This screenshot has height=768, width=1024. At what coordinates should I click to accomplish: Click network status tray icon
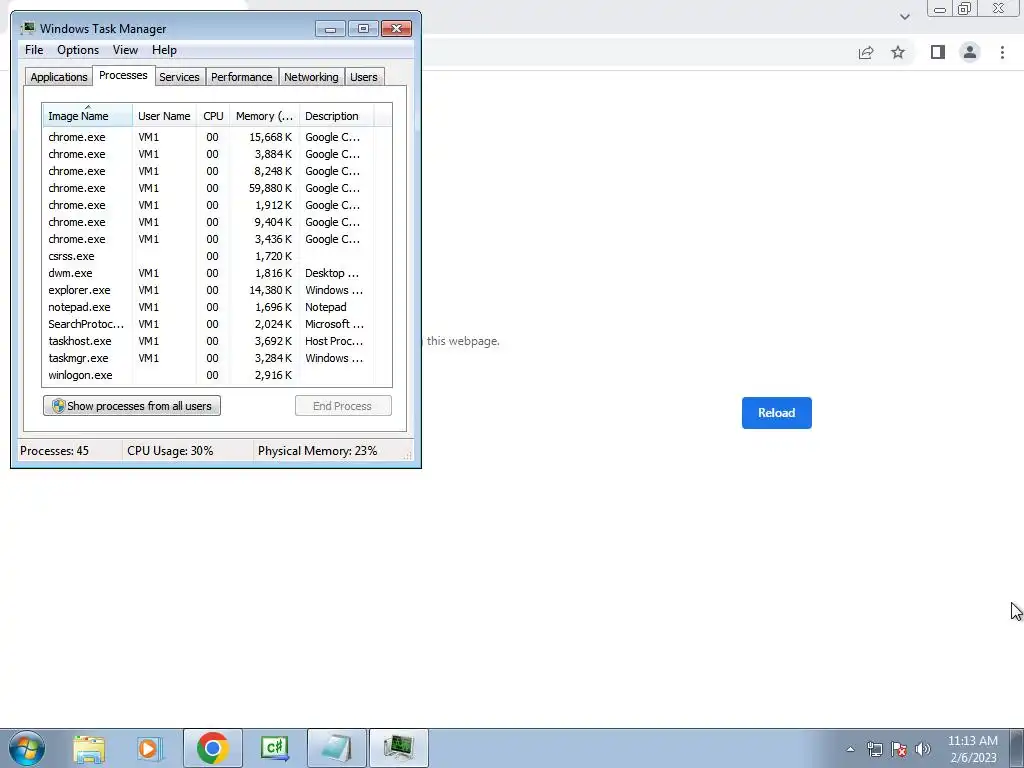point(874,749)
